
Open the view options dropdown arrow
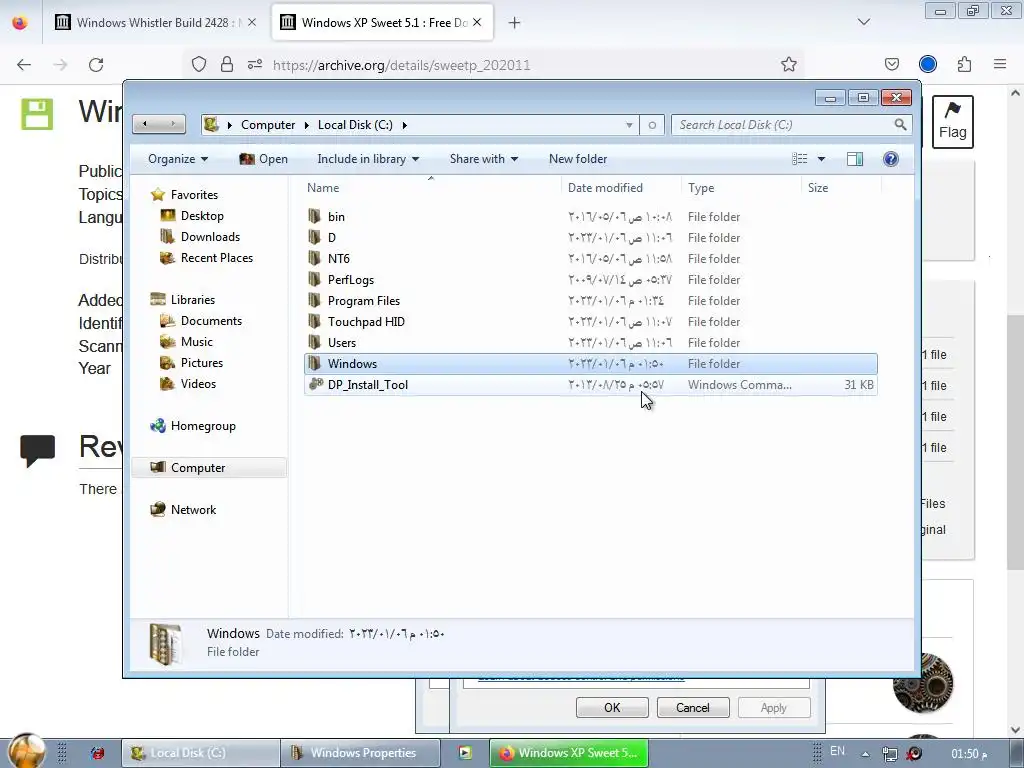point(821,159)
